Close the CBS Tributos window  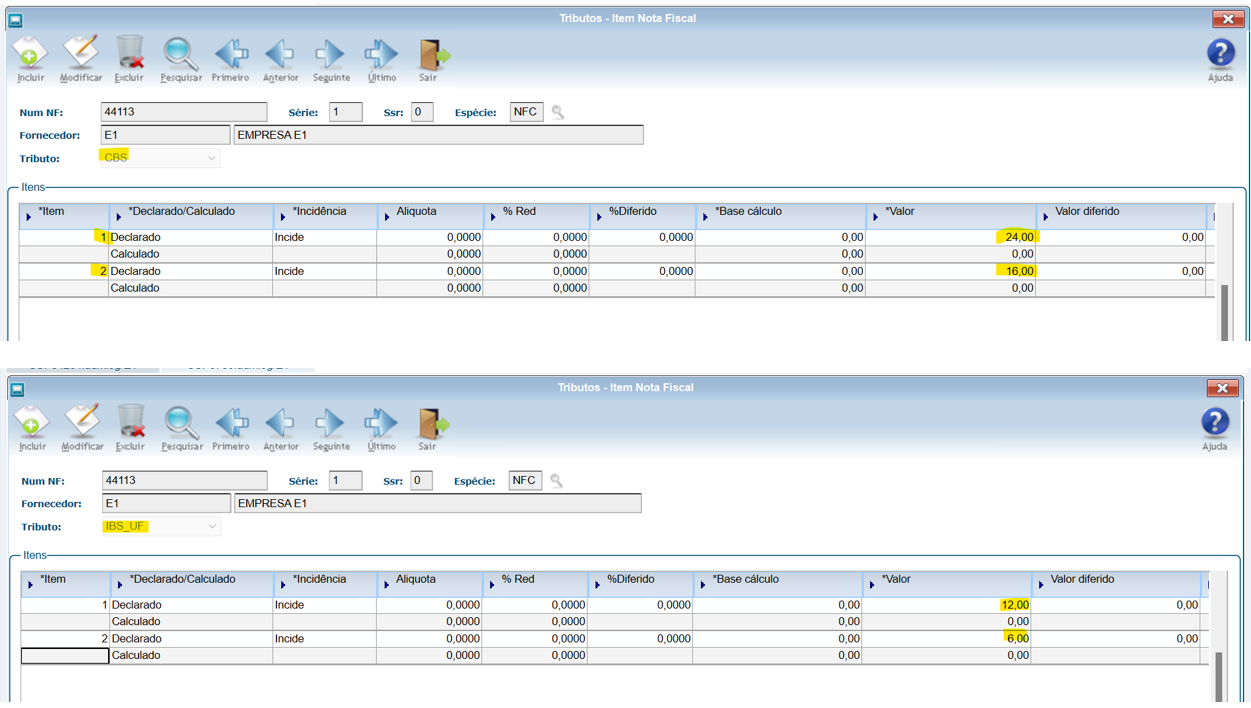(x=1227, y=19)
